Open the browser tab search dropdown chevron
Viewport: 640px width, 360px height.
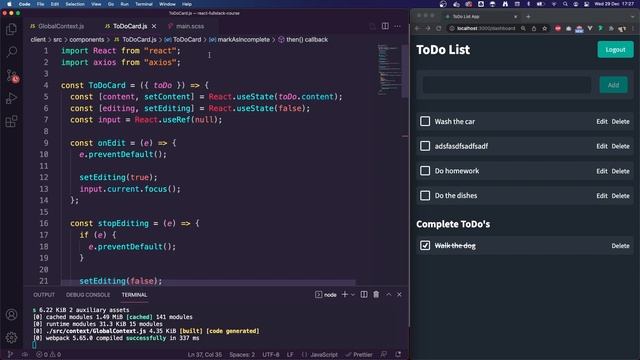point(633,16)
